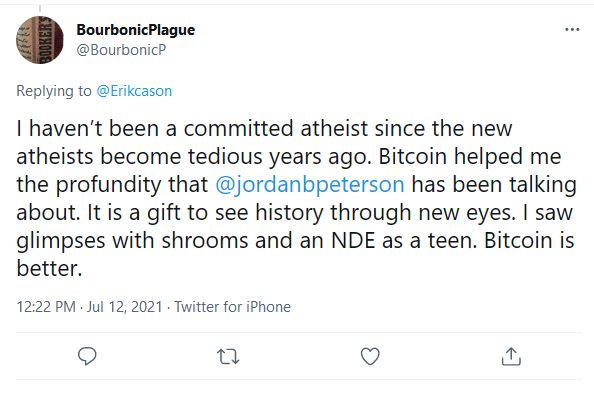Open the @BourbonicP handle
594x393 pixels.
(x=121, y=50)
